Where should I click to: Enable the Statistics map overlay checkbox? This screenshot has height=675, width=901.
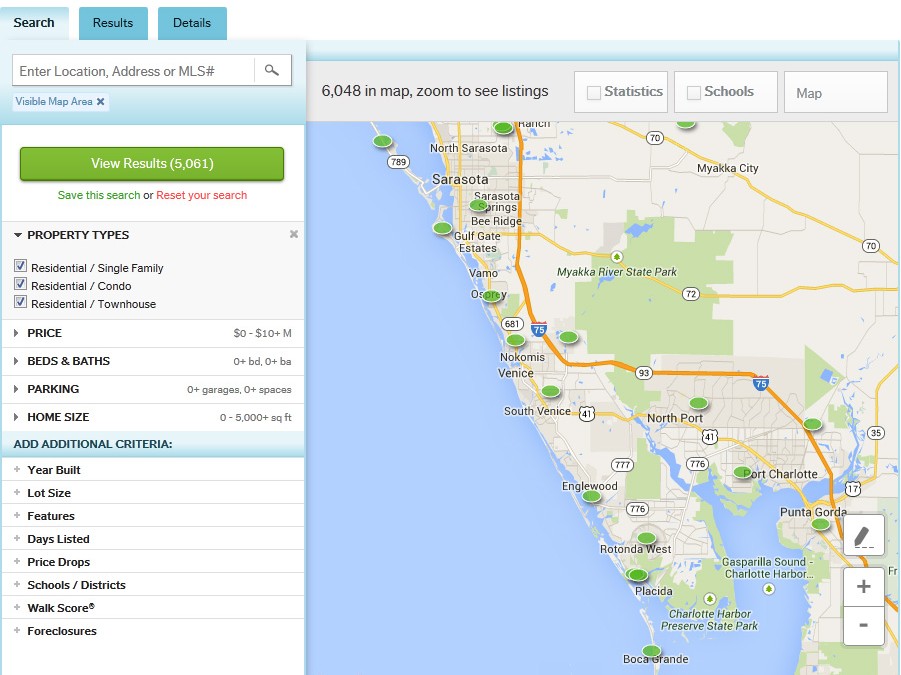tap(594, 93)
